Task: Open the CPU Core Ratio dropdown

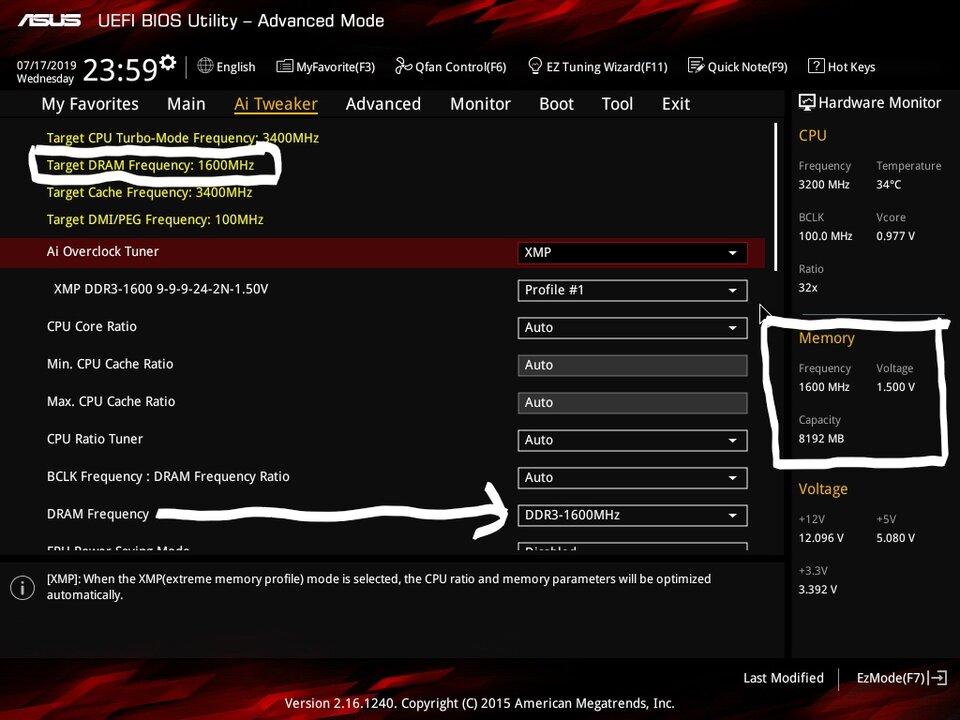Action: coord(632,328)
